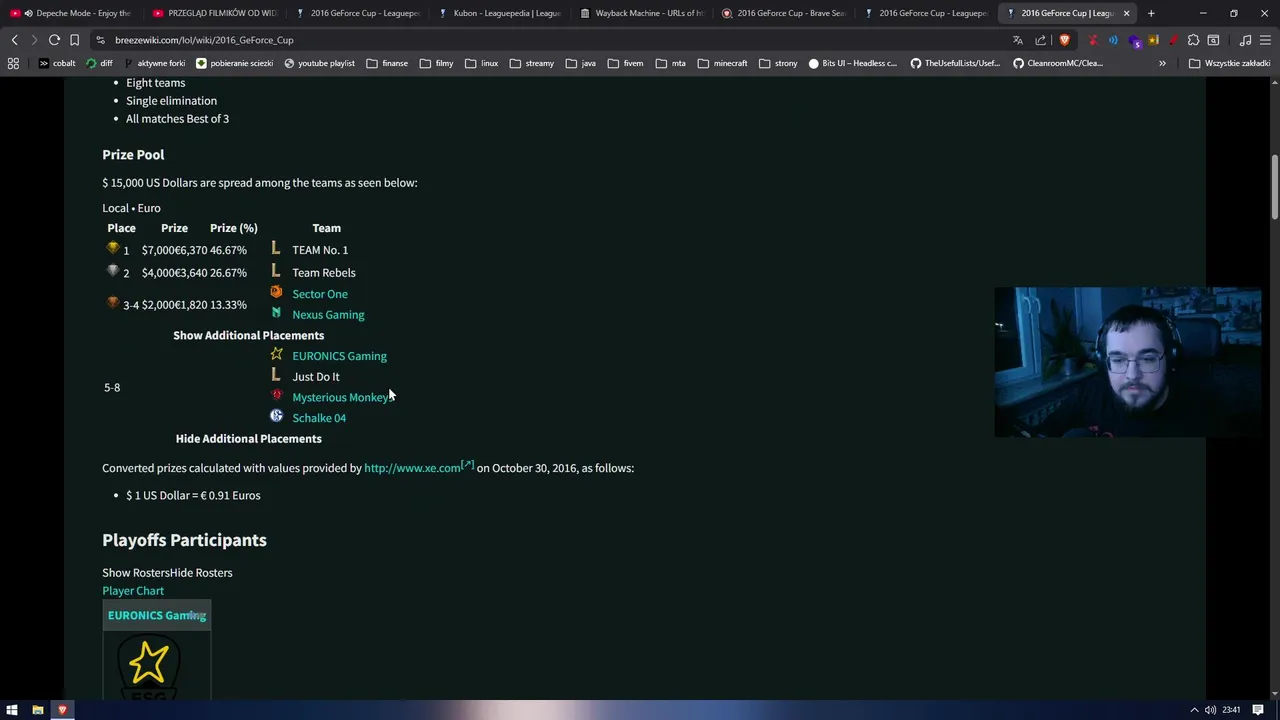This screenshot has height=720, width=1280.
Task: Open Windows notification center icon
Action: click(x=1258, y=710)
